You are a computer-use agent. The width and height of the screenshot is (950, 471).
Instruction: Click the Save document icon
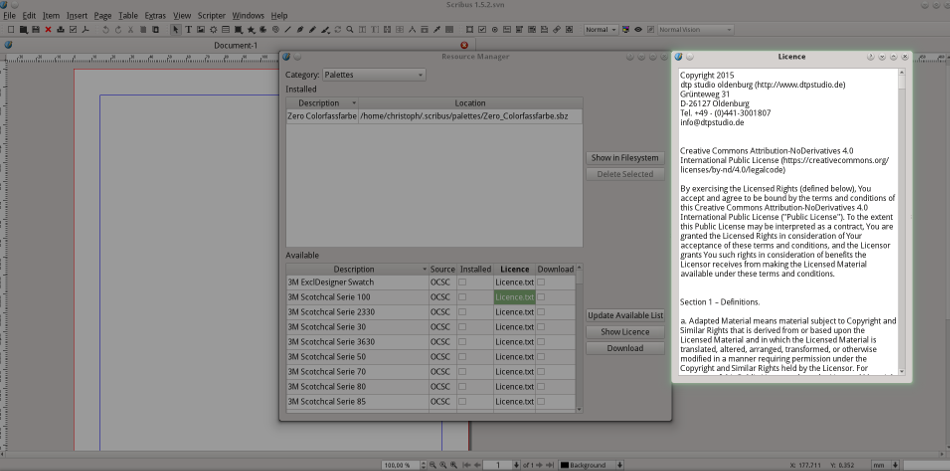click(35, 30)
